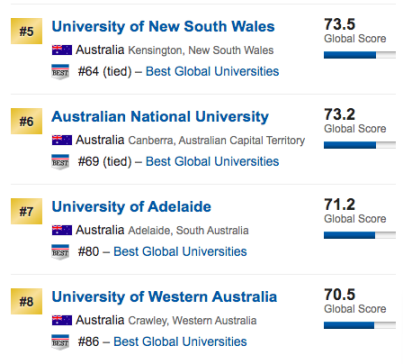This screenshot has height=364, width=403.
Task: Click the BEST badge icon next to #64 (tied)
Action: coord(60,72)
